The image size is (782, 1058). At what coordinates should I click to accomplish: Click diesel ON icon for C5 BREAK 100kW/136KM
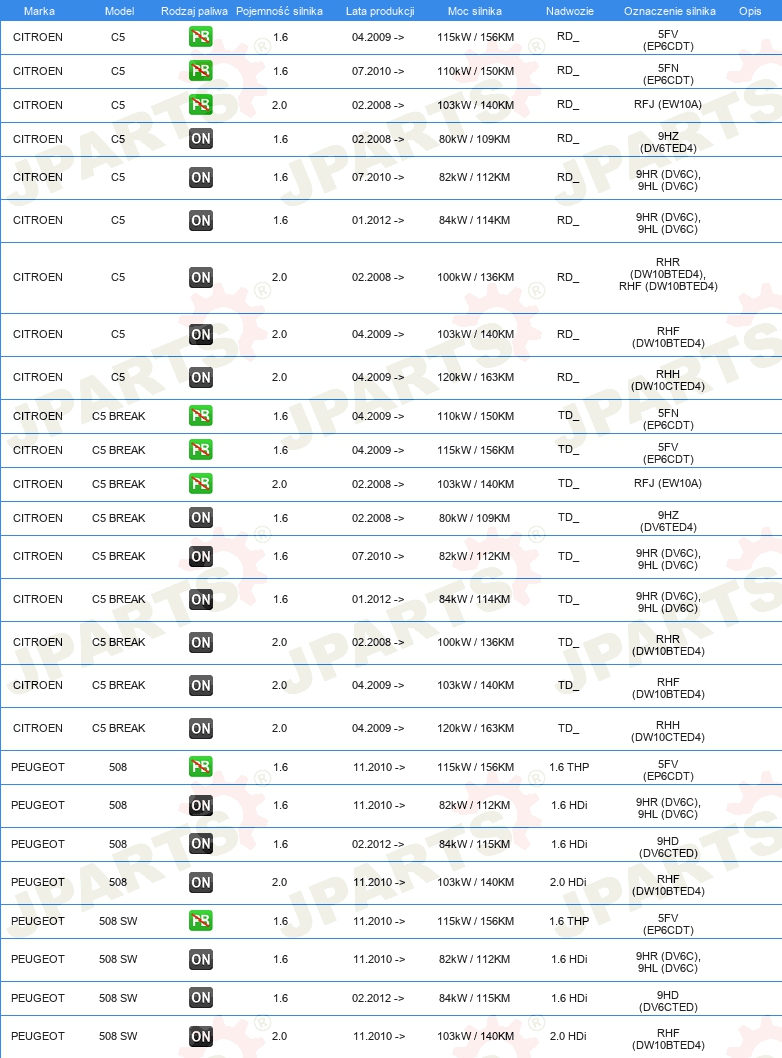(x=200, y=642)
